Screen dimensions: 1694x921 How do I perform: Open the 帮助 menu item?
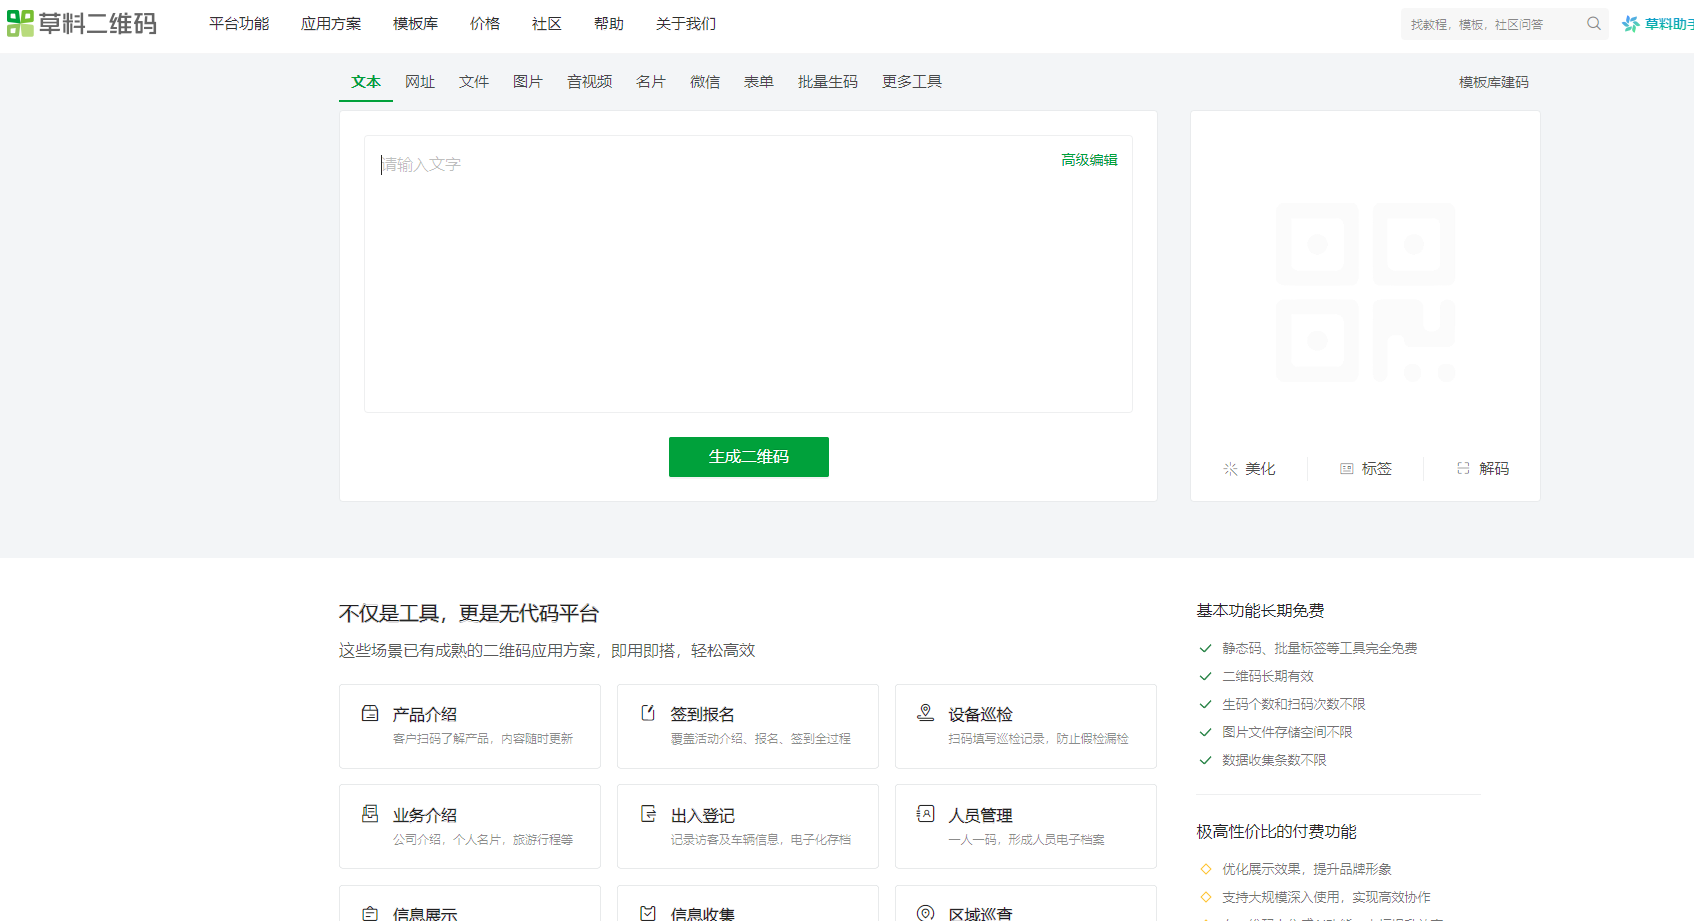[x=609, y=23]
